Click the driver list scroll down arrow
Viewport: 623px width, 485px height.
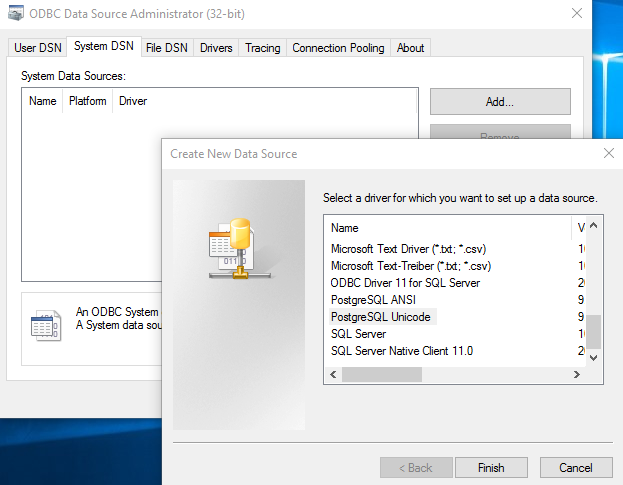pyautogui.click(x=594, y=358)
